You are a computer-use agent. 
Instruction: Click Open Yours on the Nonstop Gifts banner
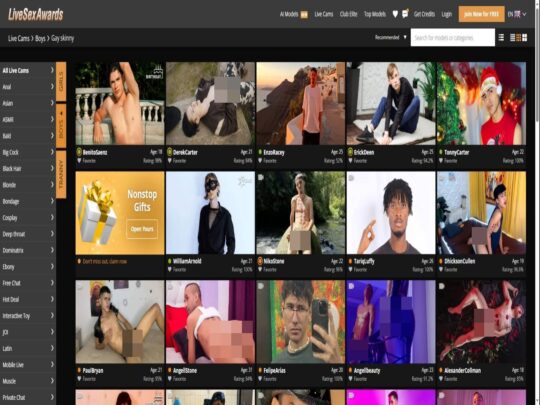coord(142,229)
